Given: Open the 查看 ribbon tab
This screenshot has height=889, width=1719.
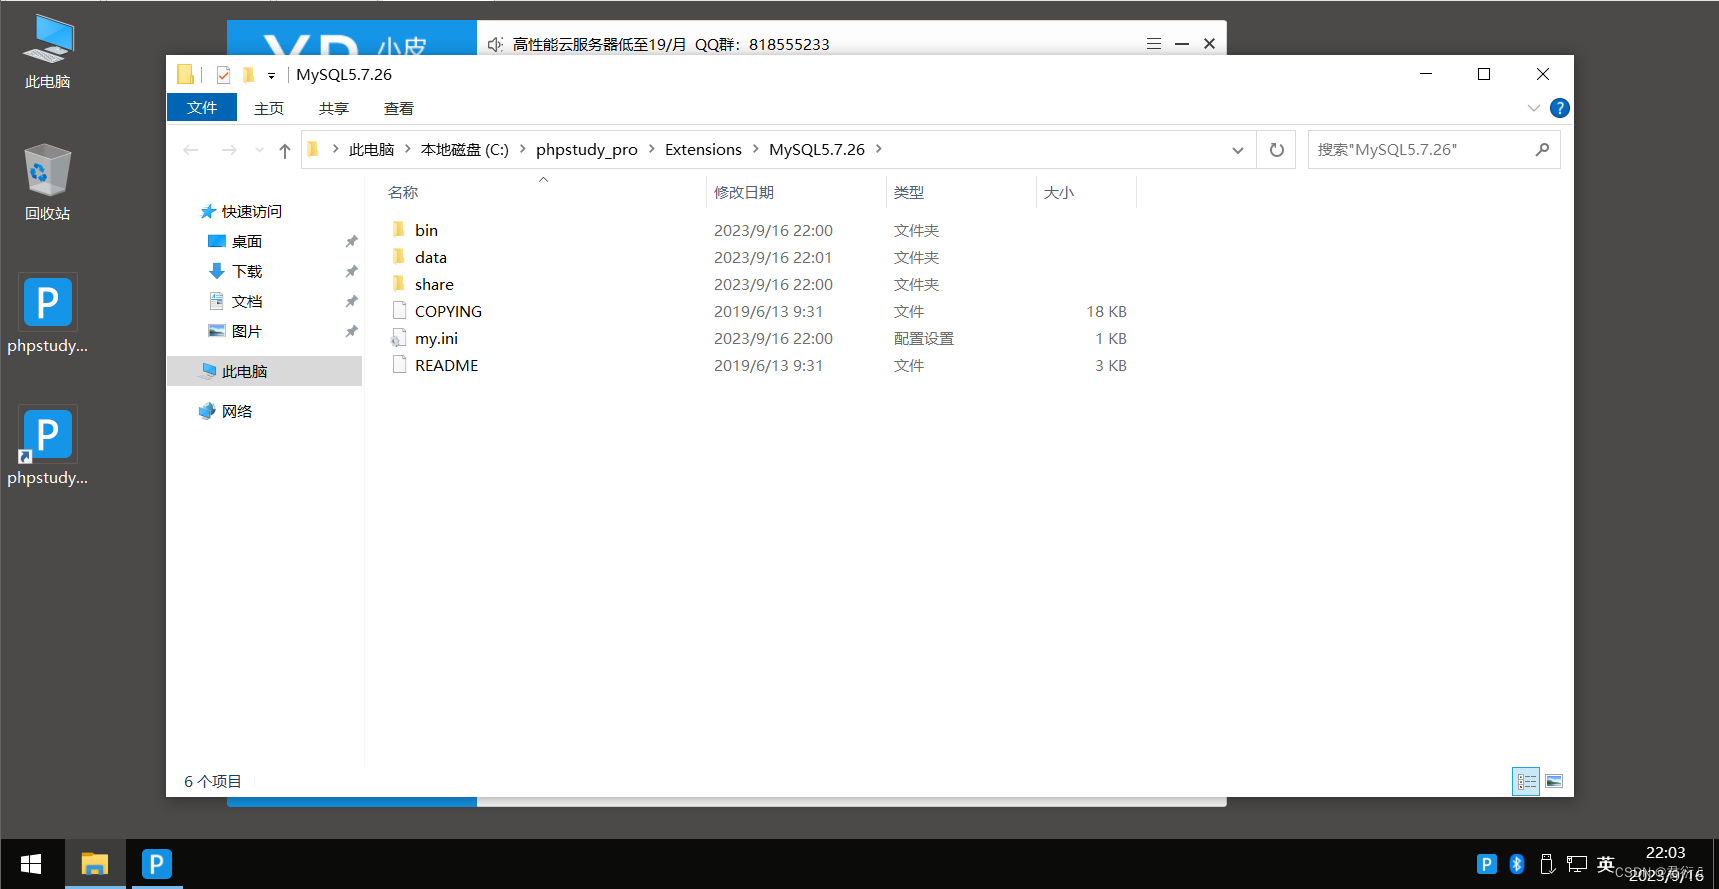Looking at the screenshot, I should pos(399,108).
